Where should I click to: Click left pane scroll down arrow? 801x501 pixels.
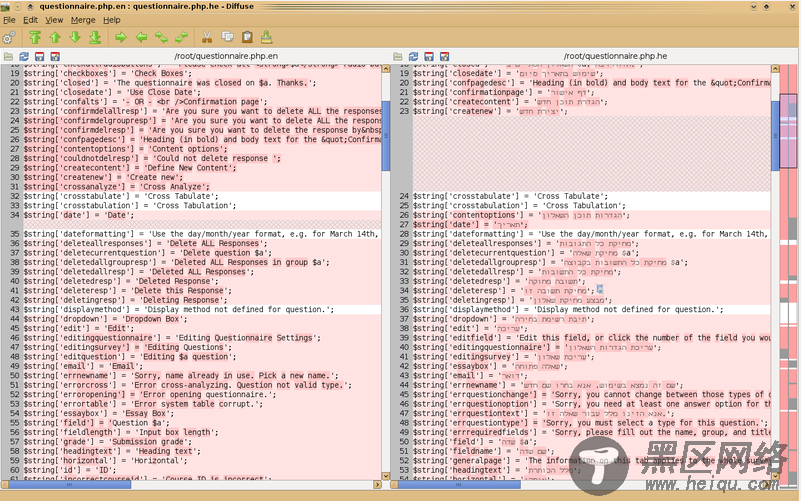386,476
